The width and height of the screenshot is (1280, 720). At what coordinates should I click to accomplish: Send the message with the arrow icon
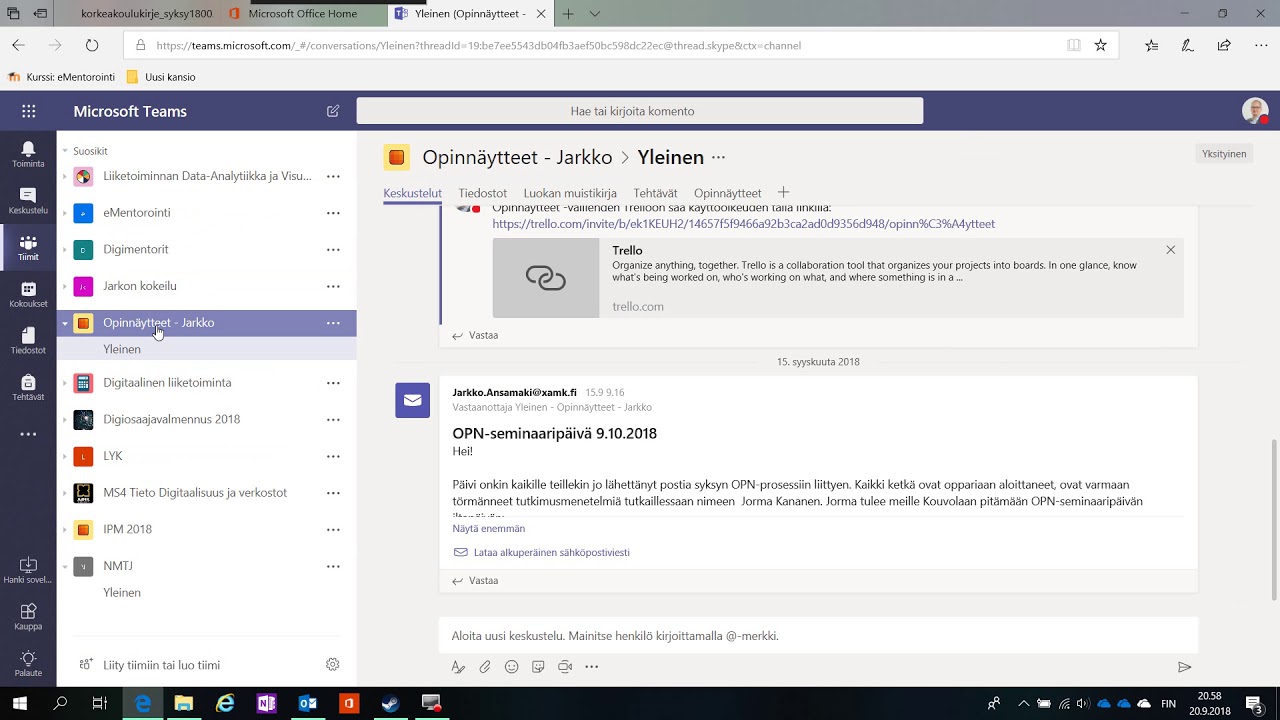point(1184,667)
